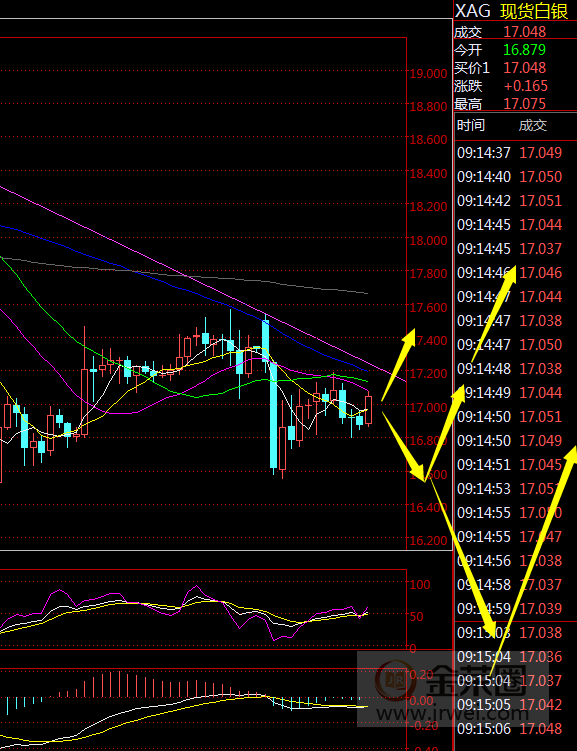The width and height of the screenshot is (577, 751).
Task: Select the 09:14:53 tick time
Action: point(484,489)
